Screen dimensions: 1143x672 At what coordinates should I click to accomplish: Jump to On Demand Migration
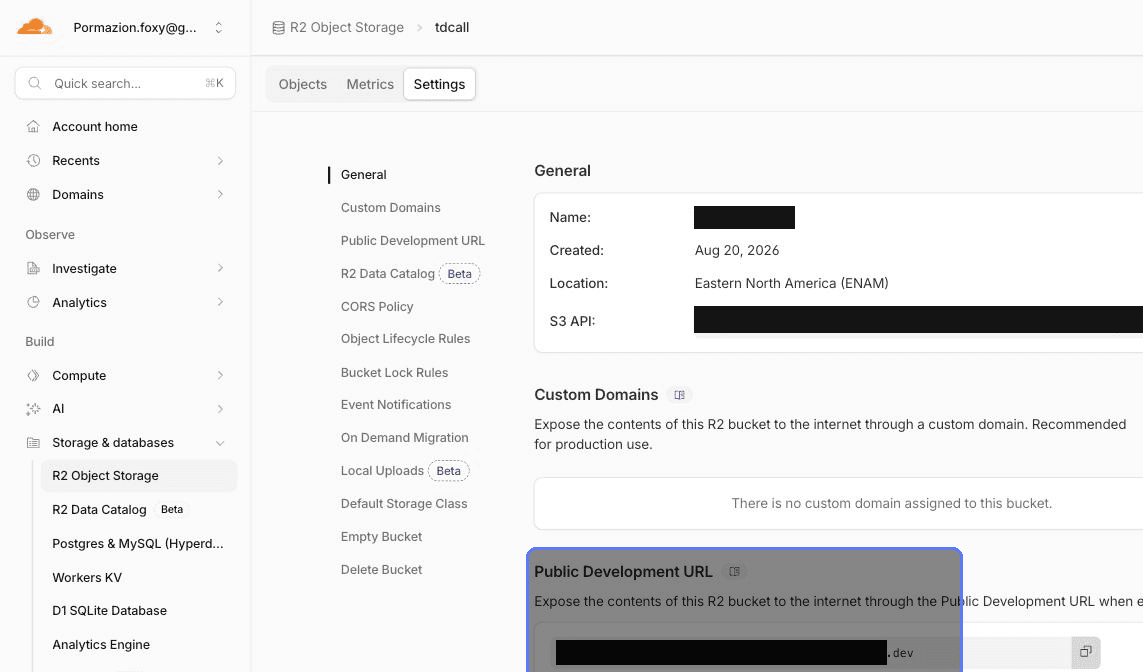coord(405,437)
